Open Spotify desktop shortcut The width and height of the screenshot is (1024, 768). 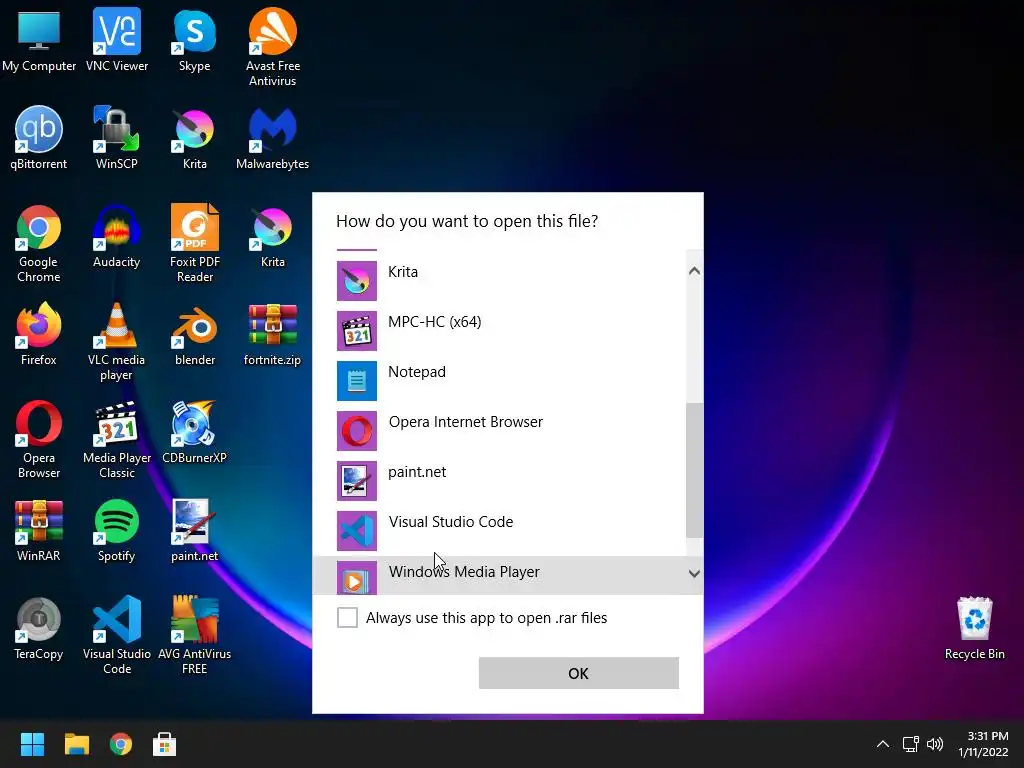click(116, 530)
